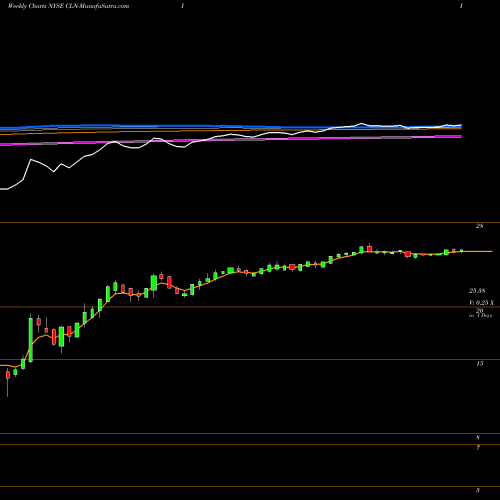This screenshot has height=500, width=500.
Task: Click the price axis label '3'
Action: [x=478, y=490]
